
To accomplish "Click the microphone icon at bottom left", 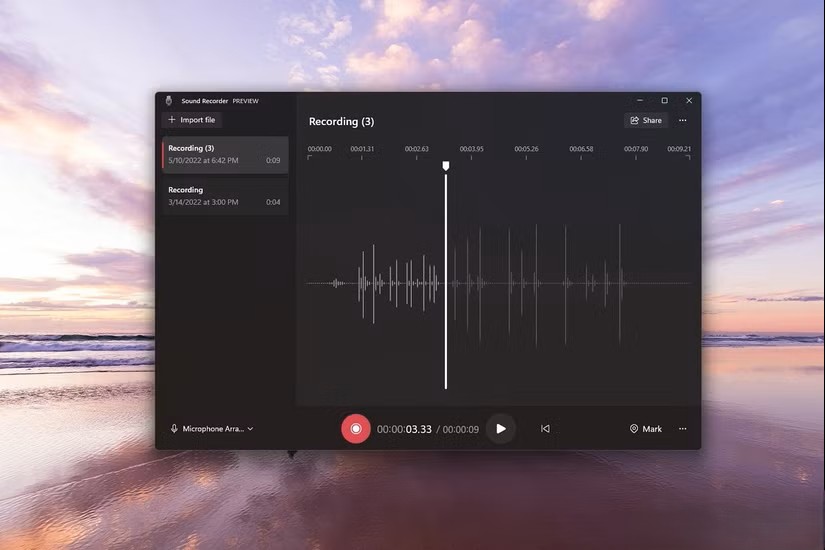I will pos(174,429).
